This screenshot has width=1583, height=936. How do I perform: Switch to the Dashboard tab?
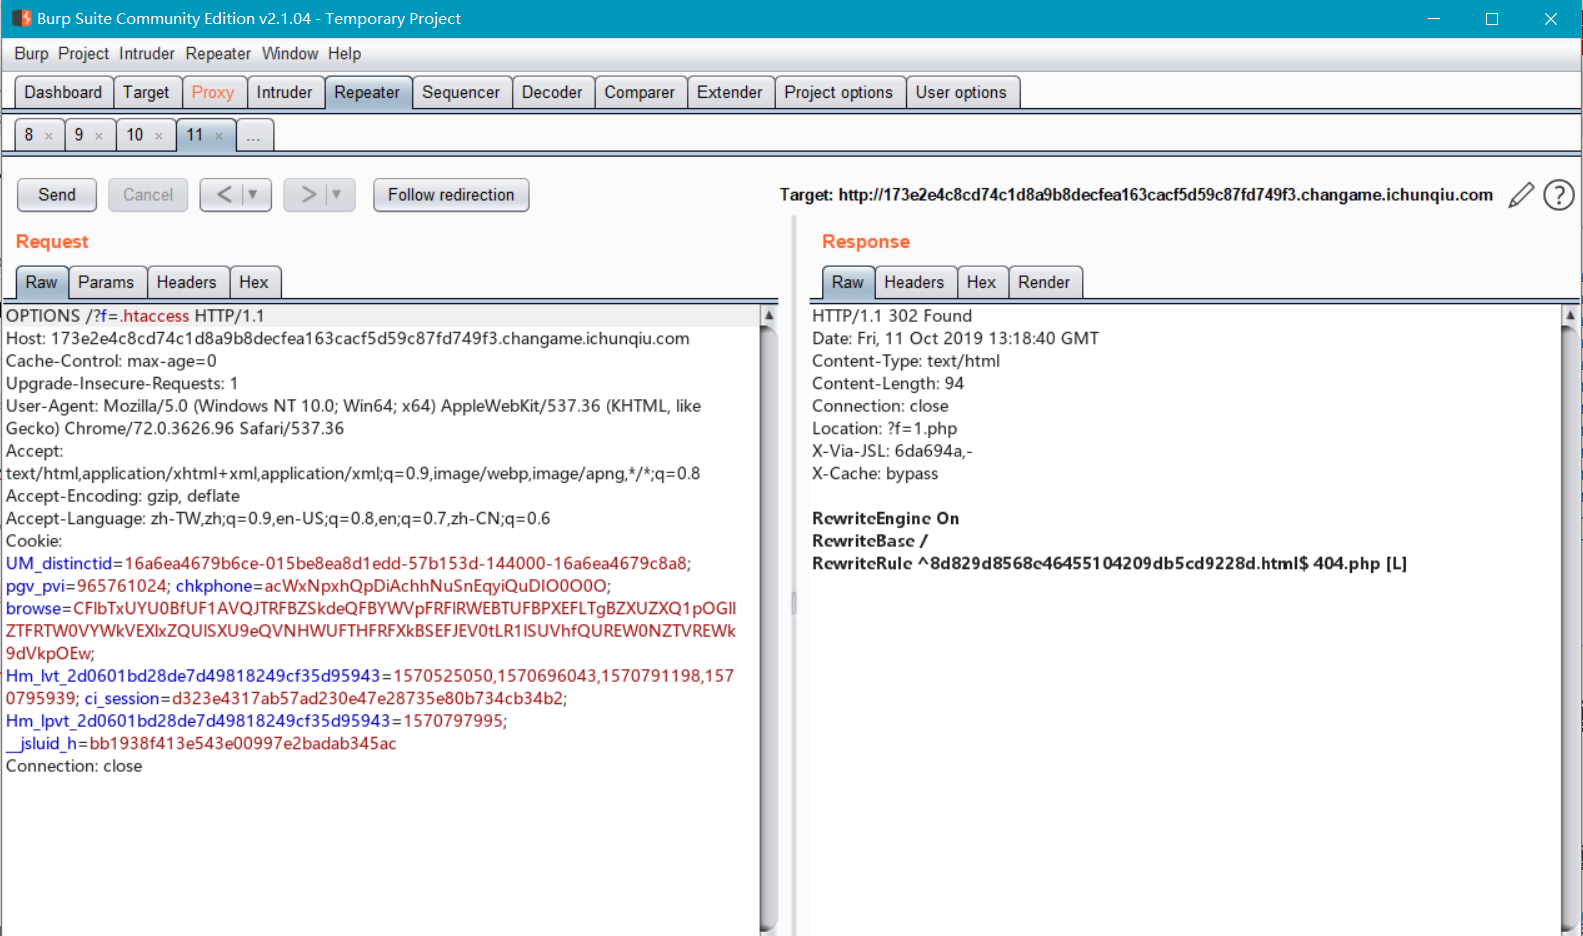click(x=63, y=92)
